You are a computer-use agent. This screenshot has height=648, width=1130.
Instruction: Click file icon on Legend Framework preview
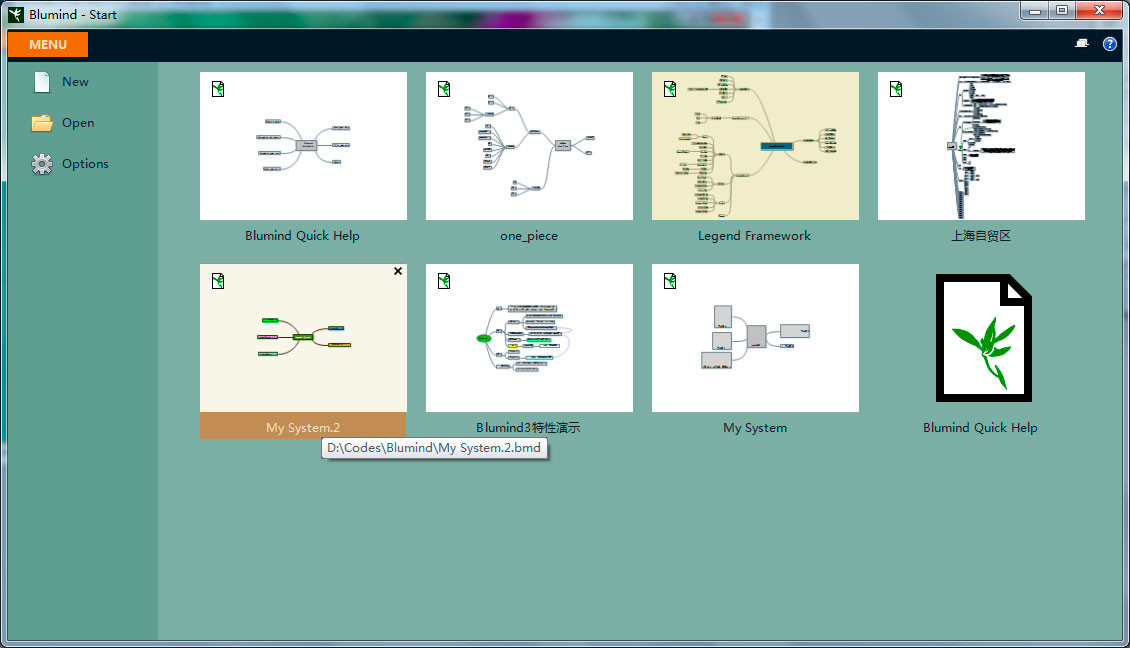(x=670, y=89)
